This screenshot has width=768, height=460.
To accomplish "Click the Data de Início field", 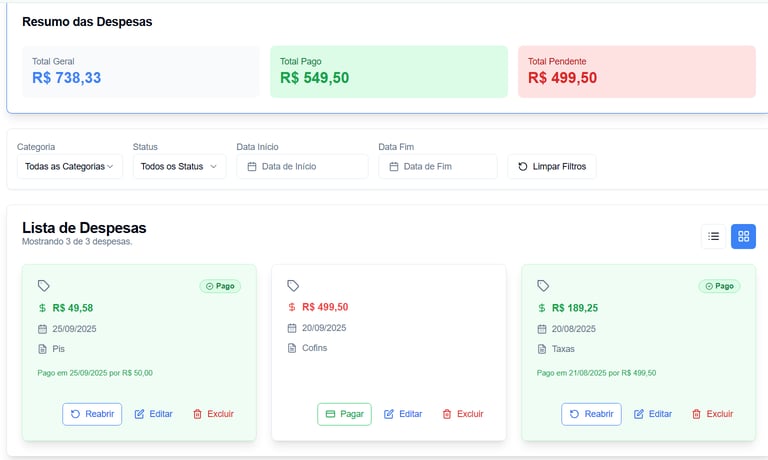I will (302, 166).
